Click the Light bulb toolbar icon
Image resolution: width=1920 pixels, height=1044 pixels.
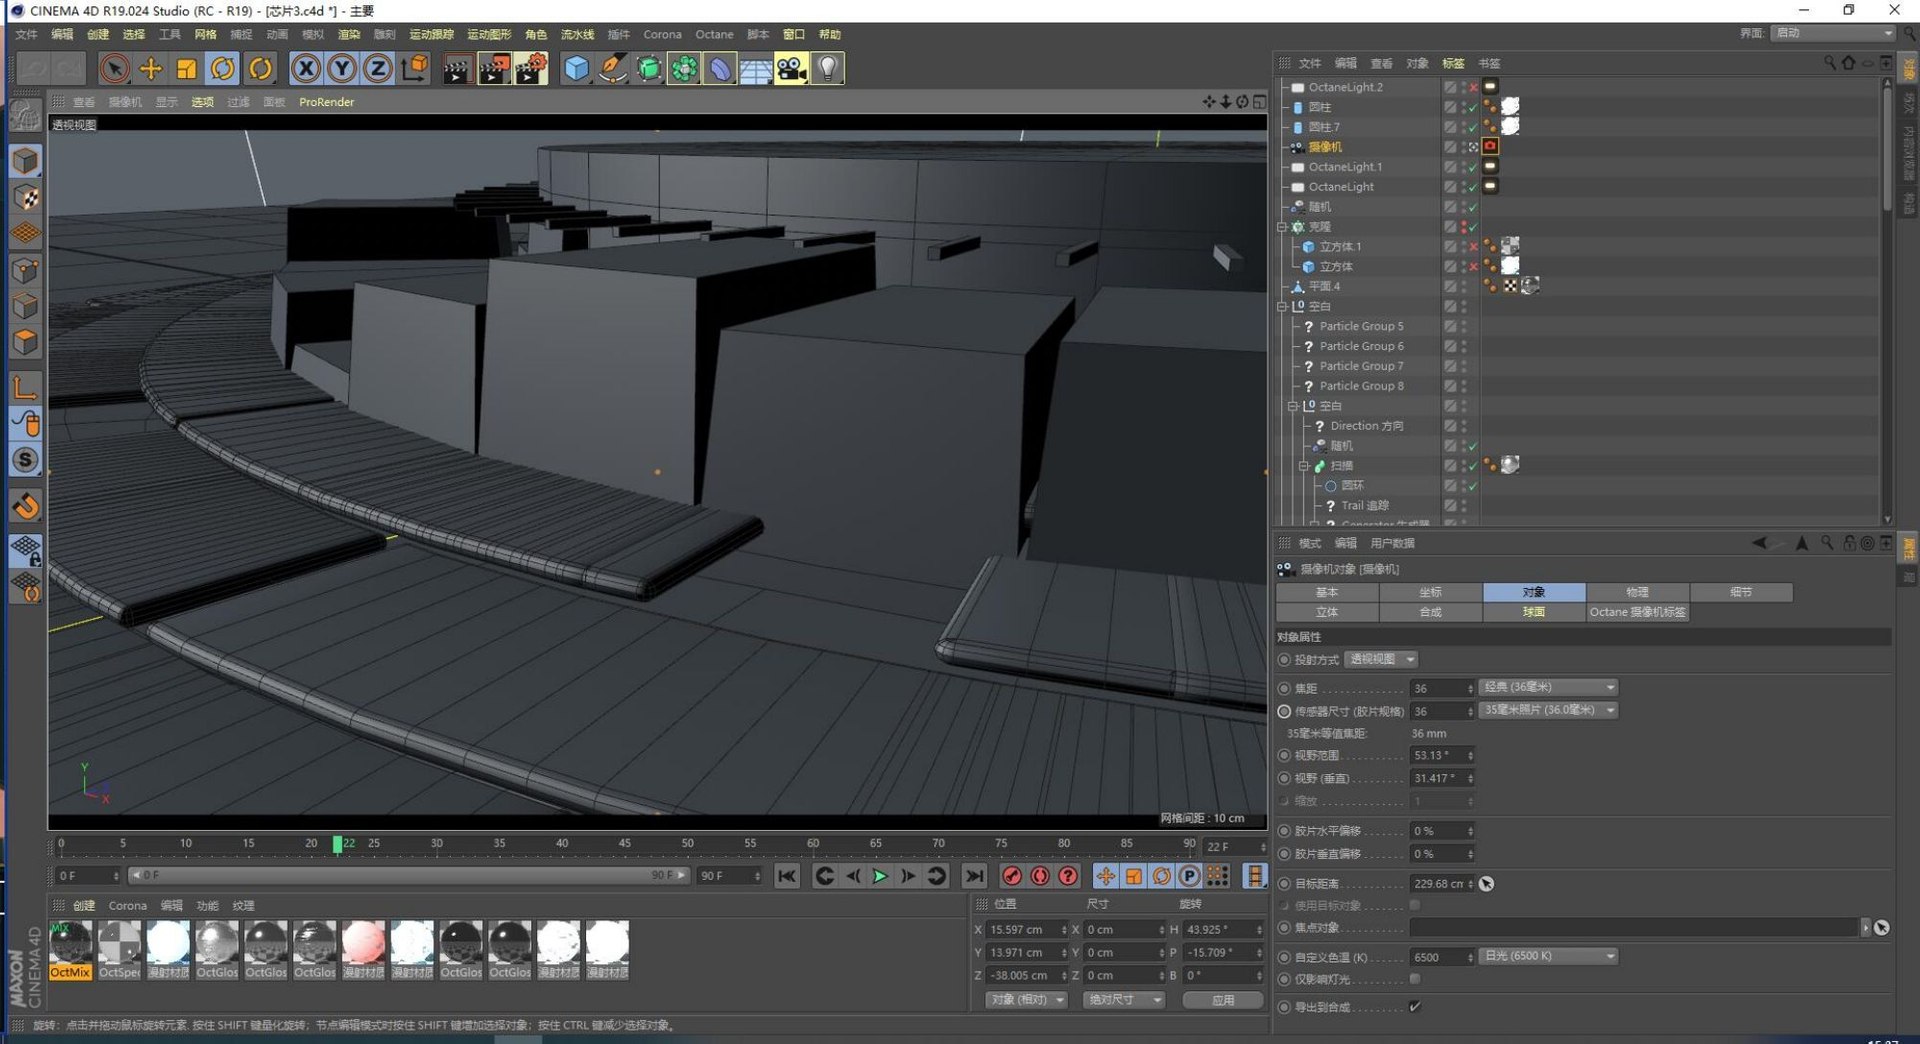coord(827,68)
